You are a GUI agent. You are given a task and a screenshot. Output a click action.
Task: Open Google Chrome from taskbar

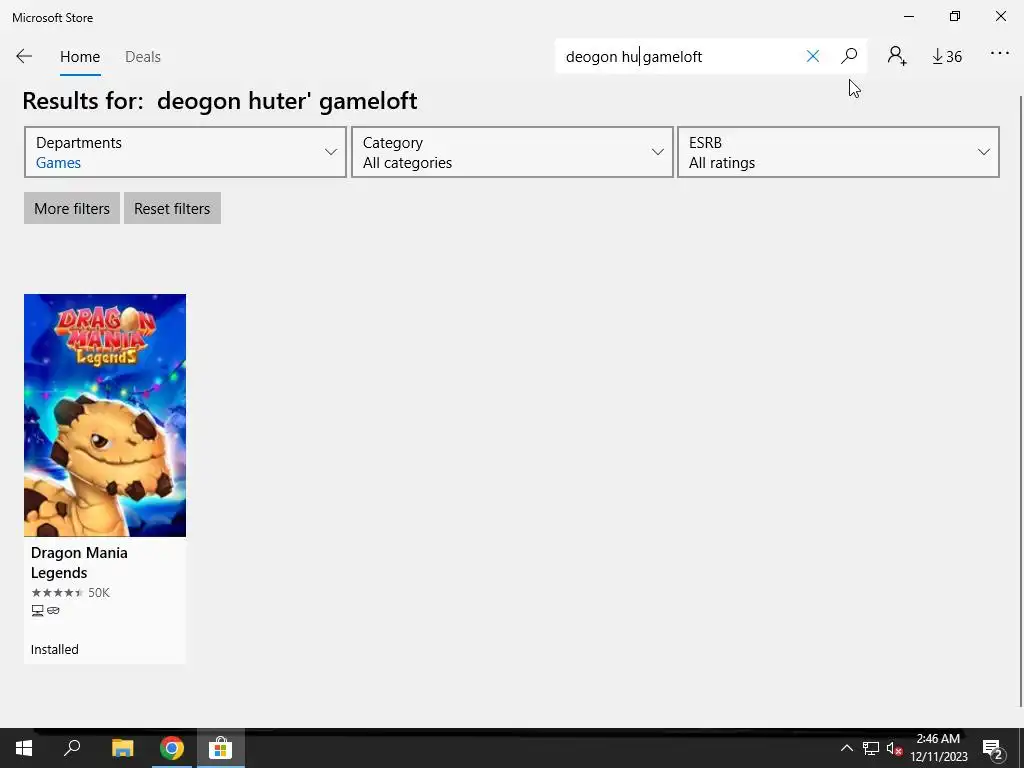[x=172, y=748]
